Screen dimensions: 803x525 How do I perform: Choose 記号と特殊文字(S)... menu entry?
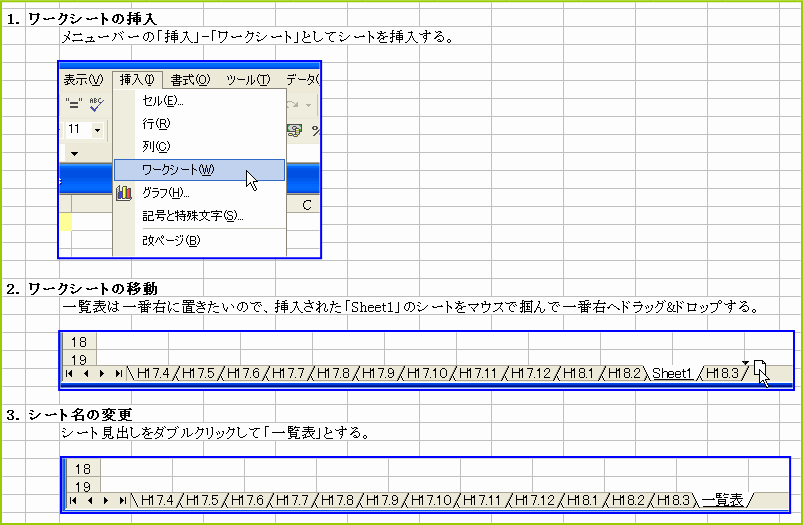[x=200, y=216]
